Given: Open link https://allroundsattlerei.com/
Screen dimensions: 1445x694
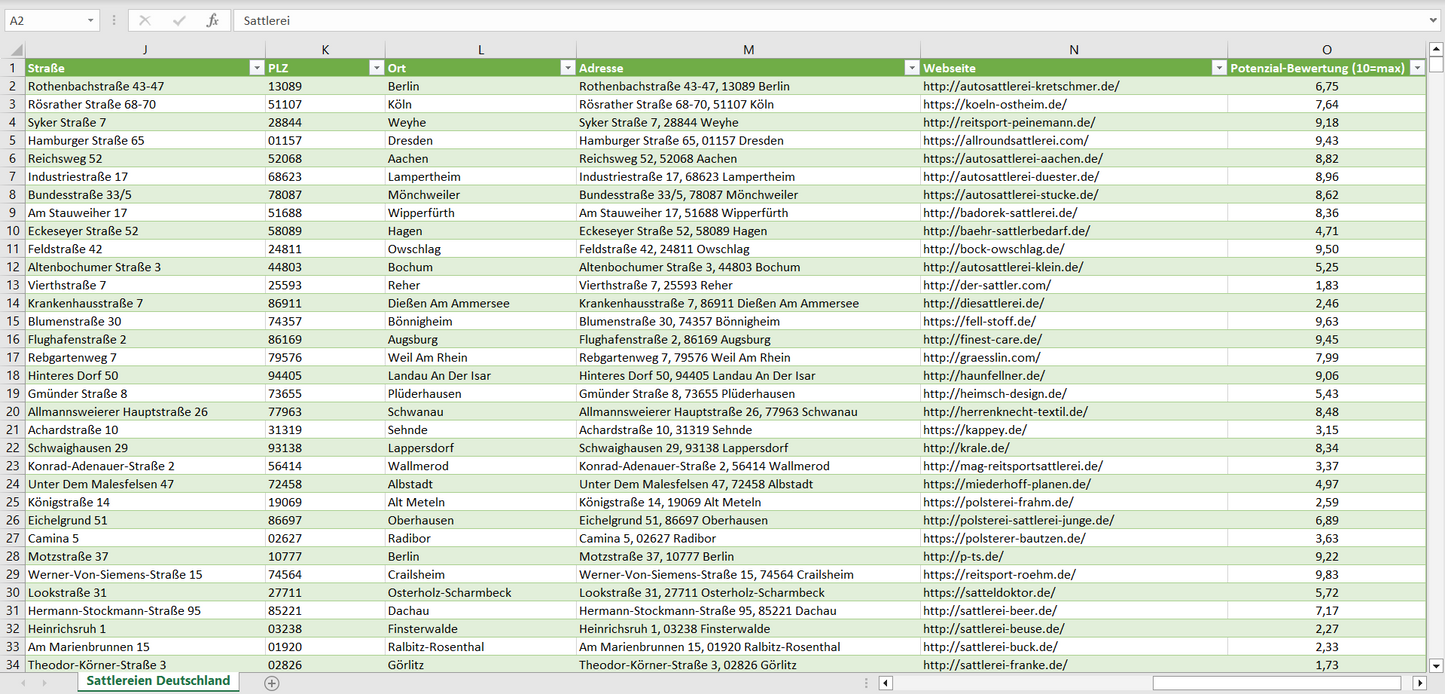Looking at the screenshot, I should tap(1006, 140).
